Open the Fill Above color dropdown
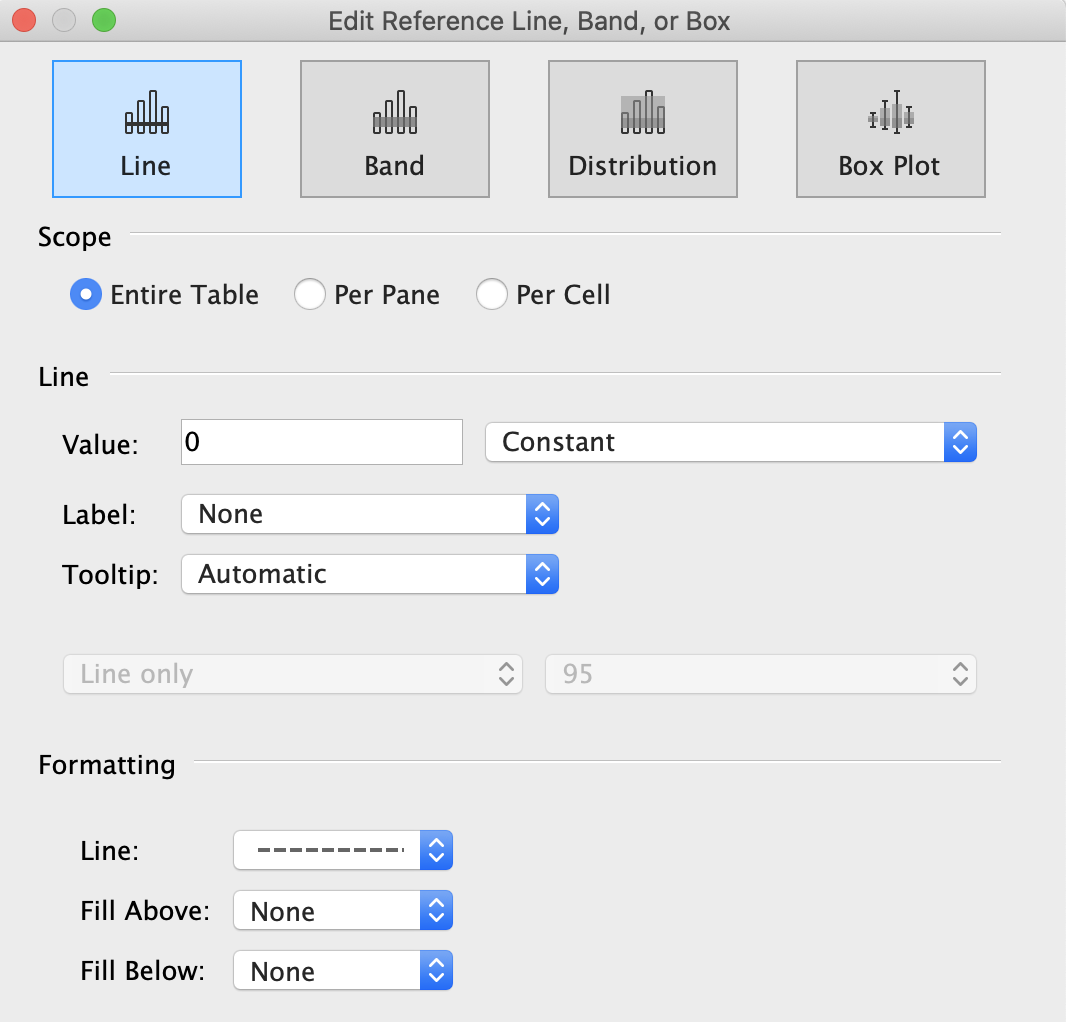The width and height of the screenshot is (1066, 1022). (x=342, y=911)
